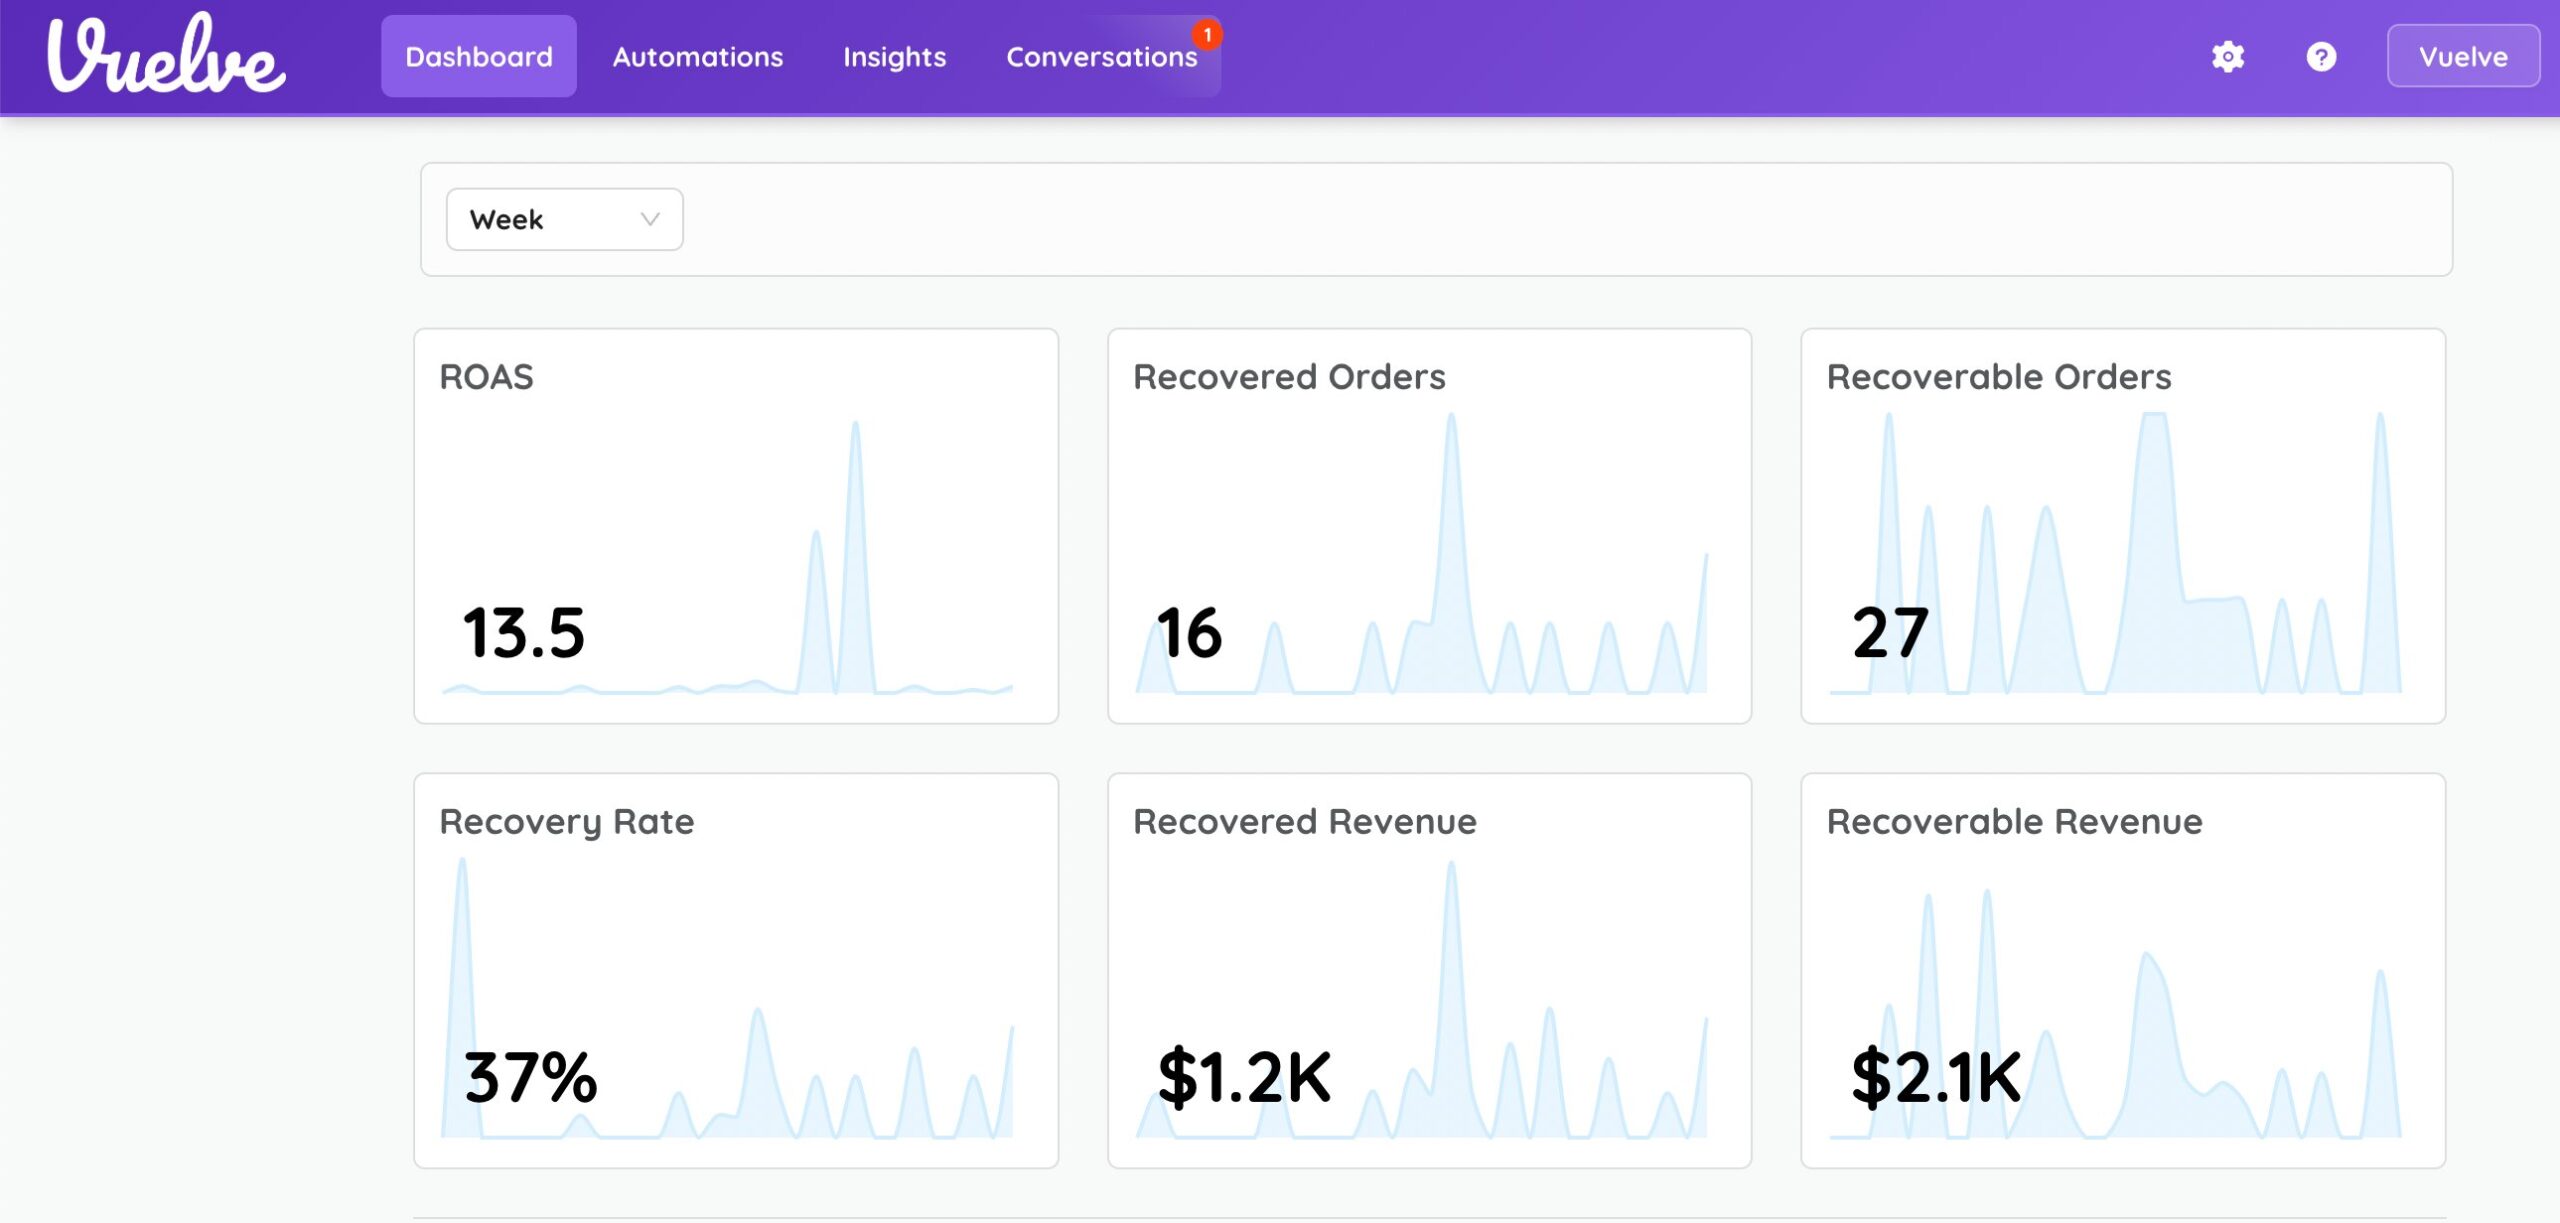Click the Recoverable Orders card
2560x1223 pixels.
point(2122,525)
